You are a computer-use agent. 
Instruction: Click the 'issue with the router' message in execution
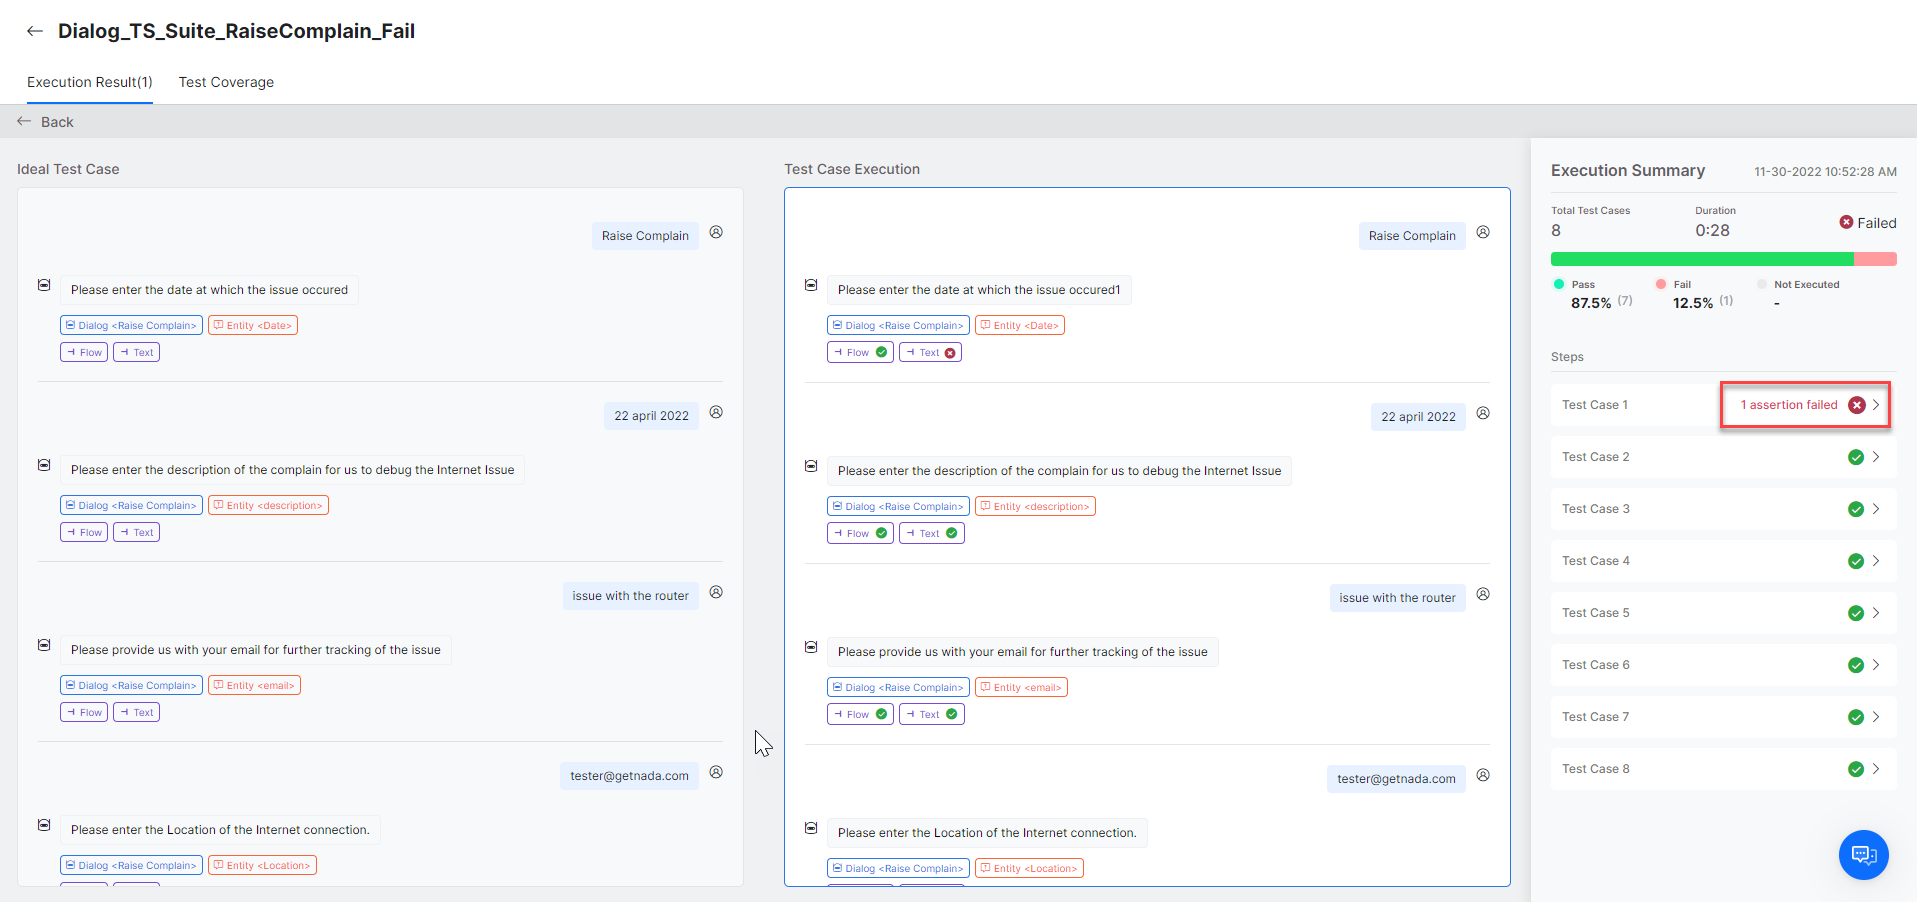pos(1397,598)
